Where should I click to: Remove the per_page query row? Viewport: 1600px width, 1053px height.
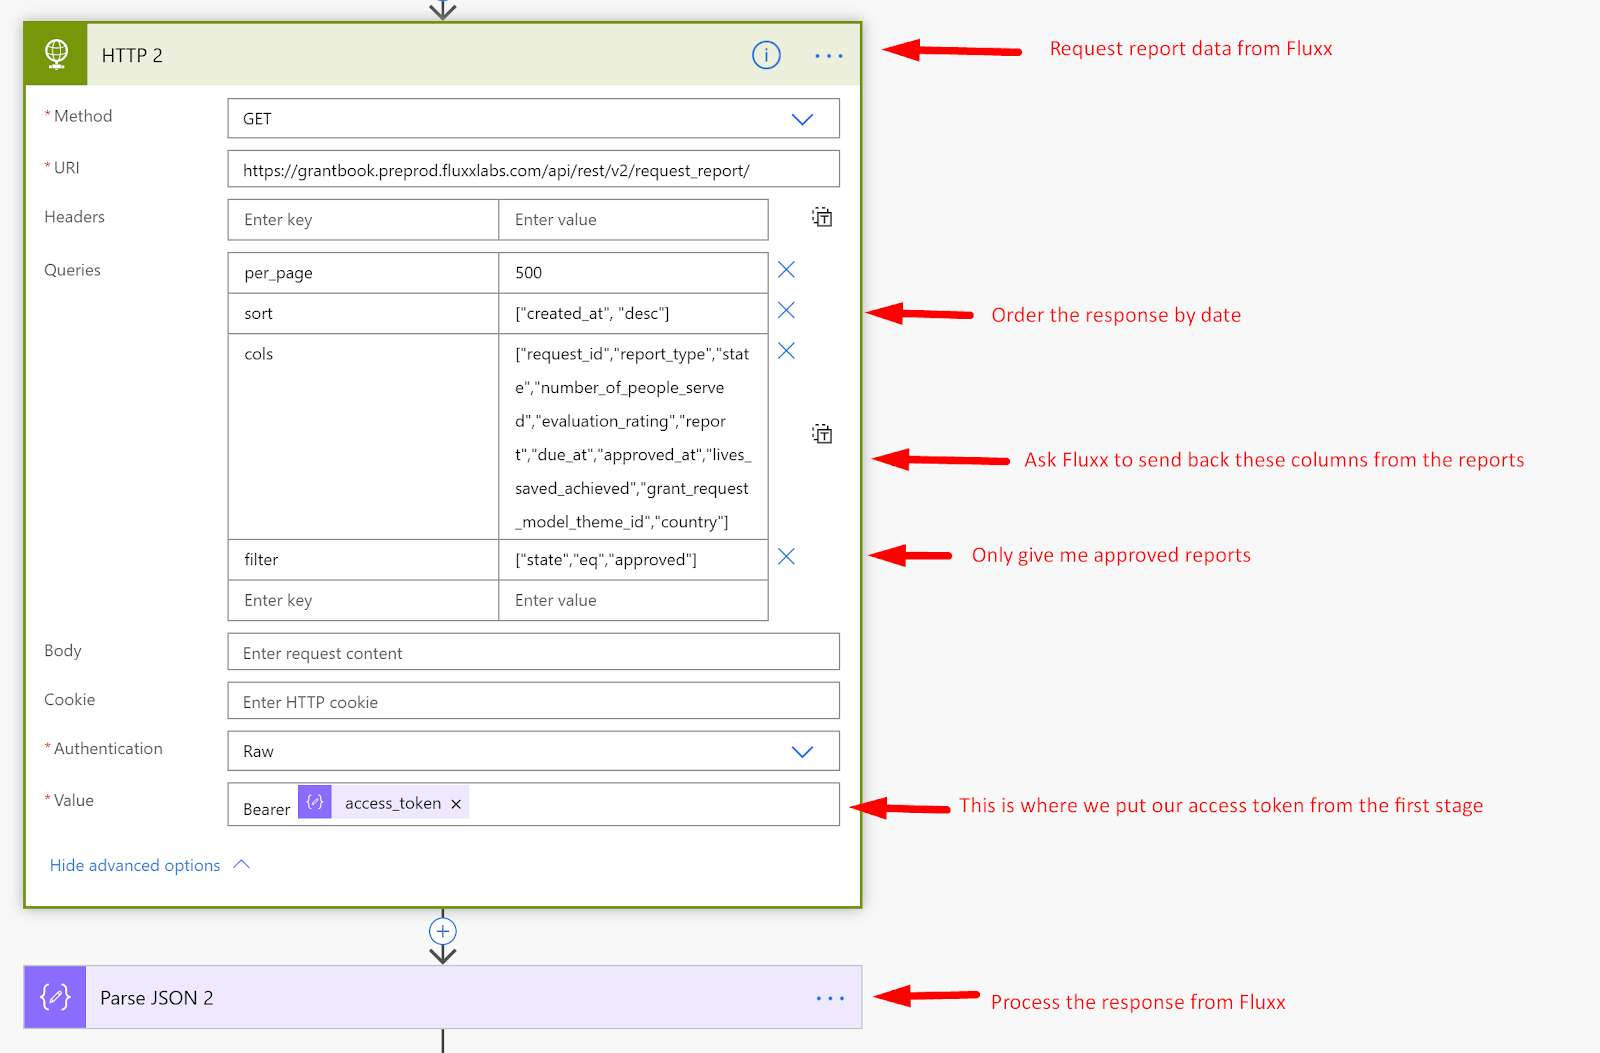coord(787,270)
